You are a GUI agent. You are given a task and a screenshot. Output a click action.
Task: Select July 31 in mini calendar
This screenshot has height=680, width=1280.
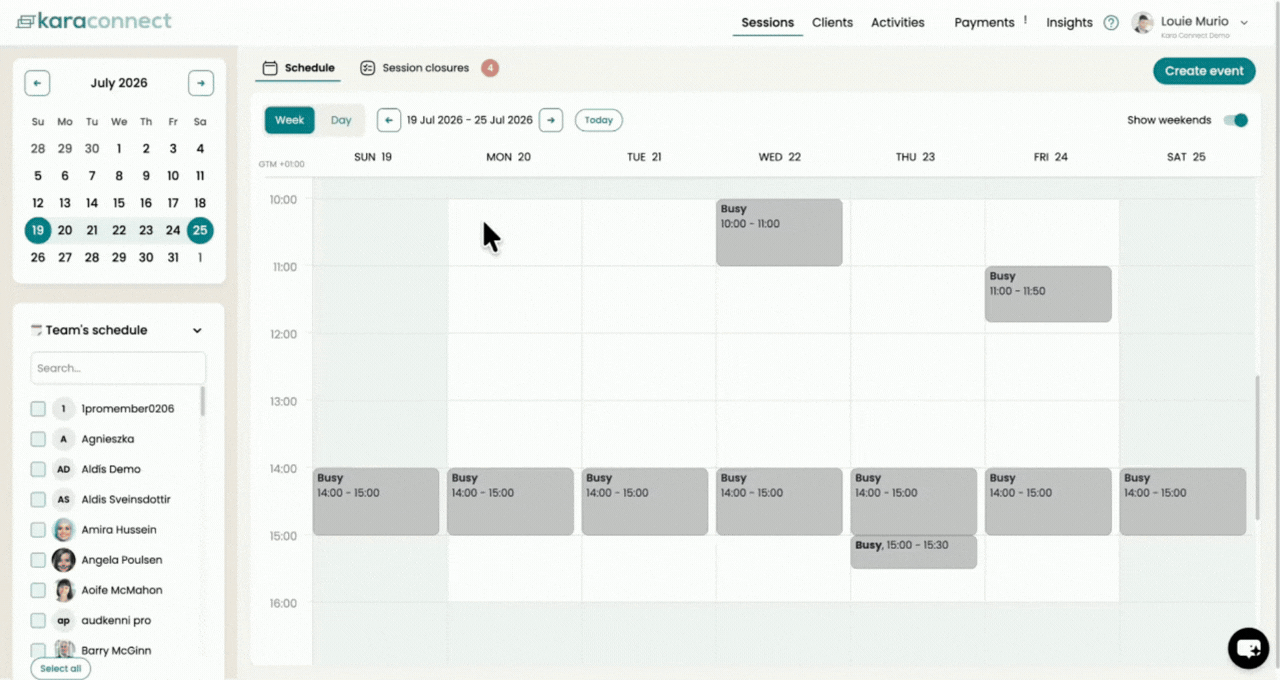click(173, 257)
